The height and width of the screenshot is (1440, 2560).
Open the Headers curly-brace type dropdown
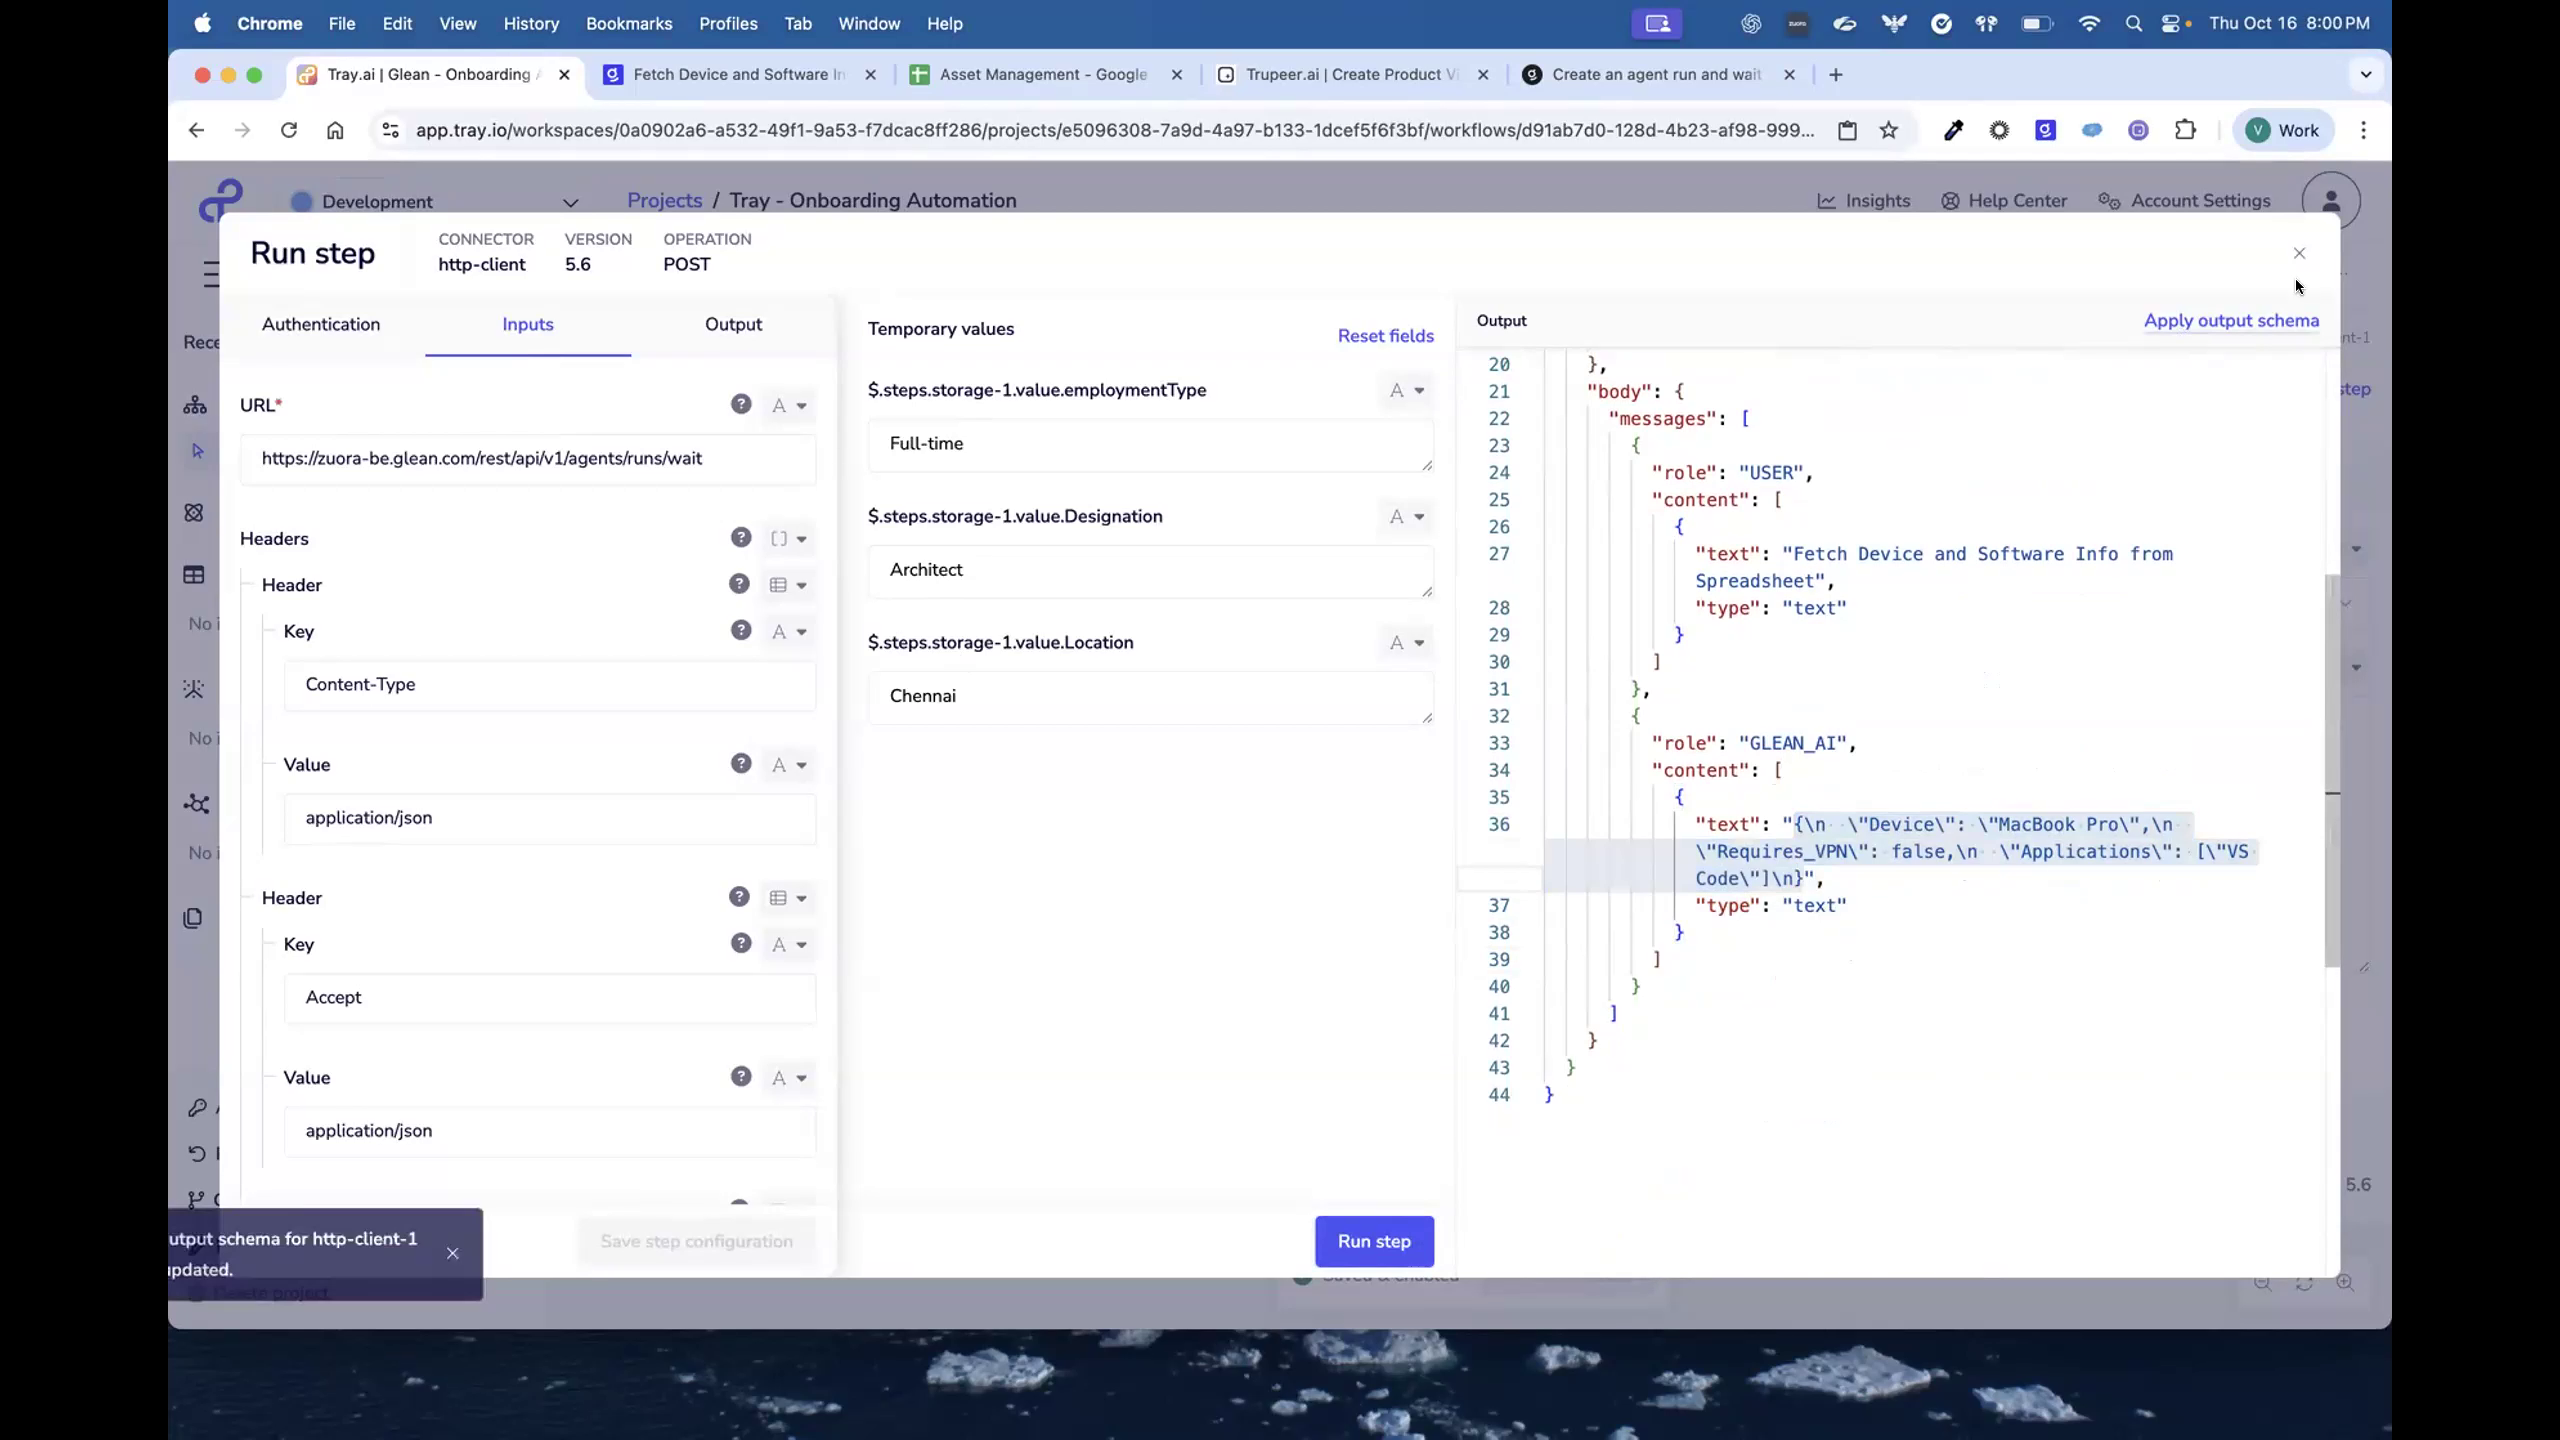pos(788,538)
